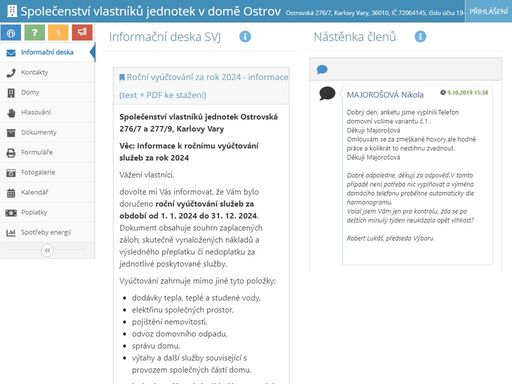Open the Roční vyúčtování za rok 2024 link
The width and height of the screenshot is (512, 384).
tap(203, 86)
